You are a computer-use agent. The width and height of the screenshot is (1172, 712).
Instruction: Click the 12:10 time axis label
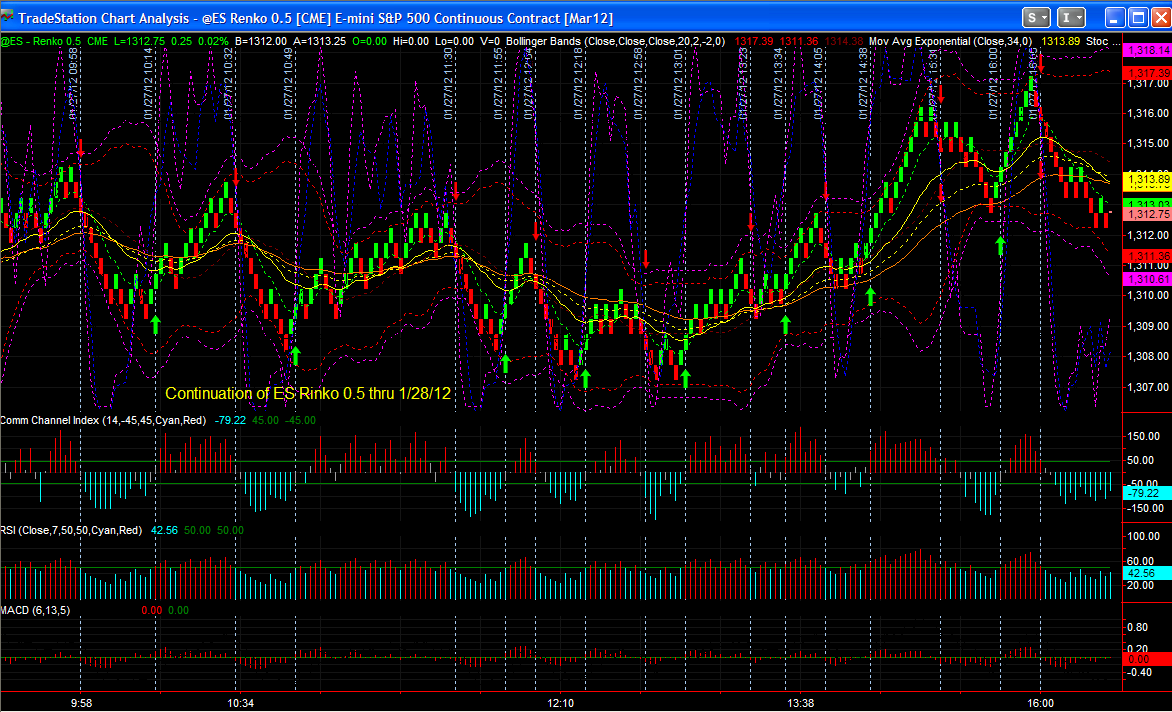click(561, 703)
